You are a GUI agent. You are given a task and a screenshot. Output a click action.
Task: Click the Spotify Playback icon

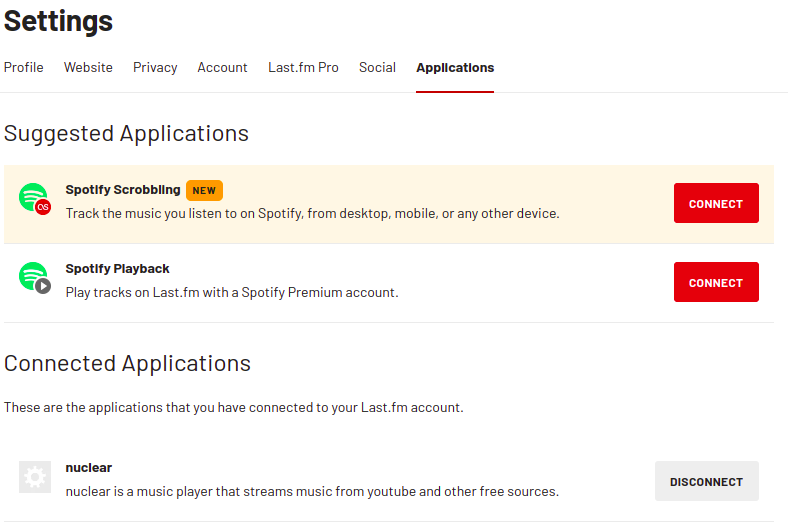pos(35,278)
